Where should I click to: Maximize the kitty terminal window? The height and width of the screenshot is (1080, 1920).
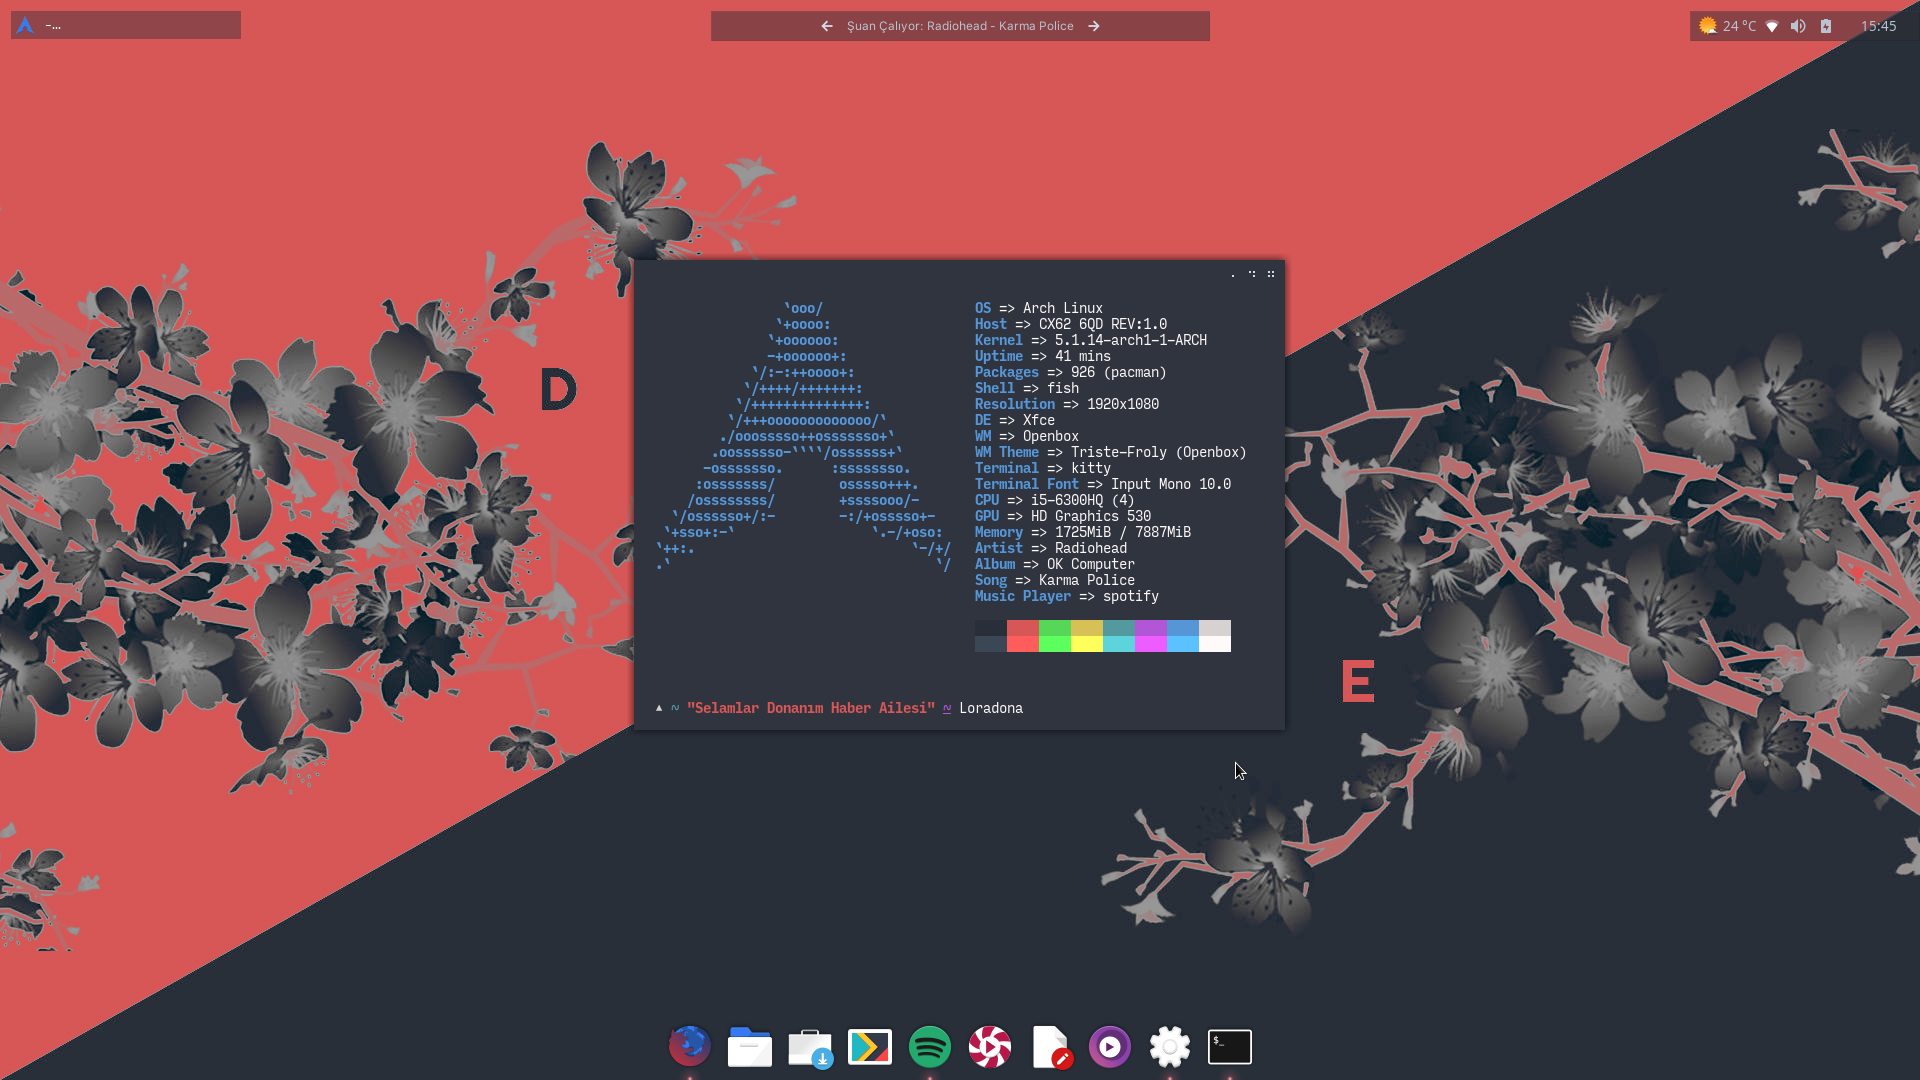1252,274
